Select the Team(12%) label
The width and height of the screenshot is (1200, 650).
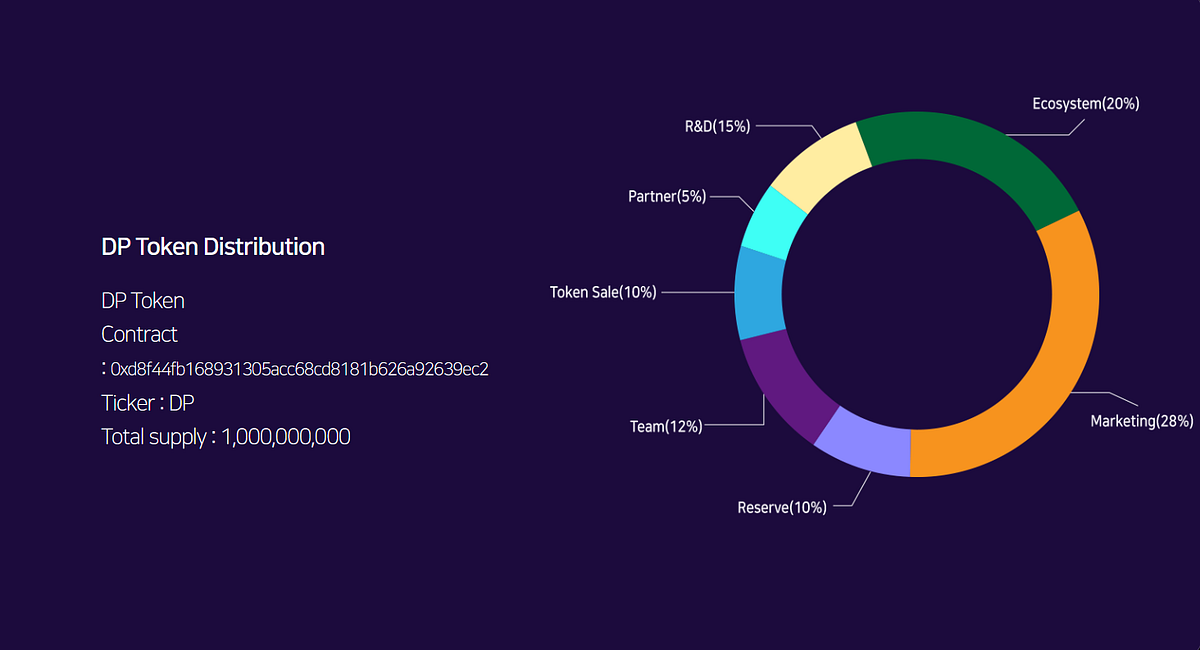(665, 425)
